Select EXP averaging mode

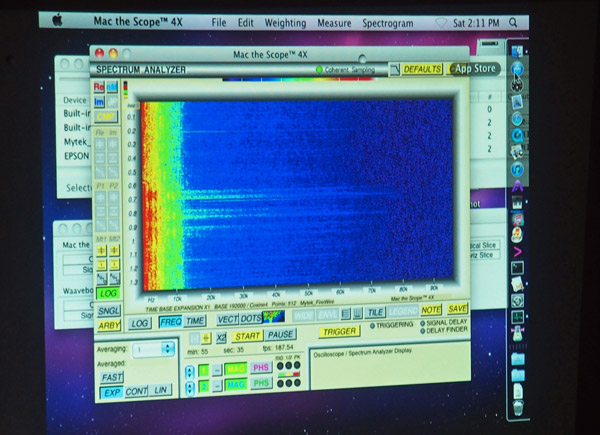pos(112,393)
